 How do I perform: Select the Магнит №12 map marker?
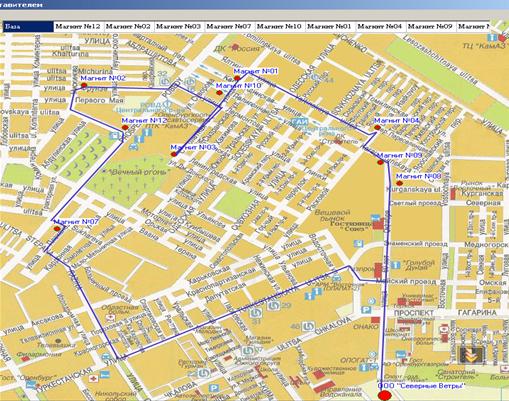point(125,127)
